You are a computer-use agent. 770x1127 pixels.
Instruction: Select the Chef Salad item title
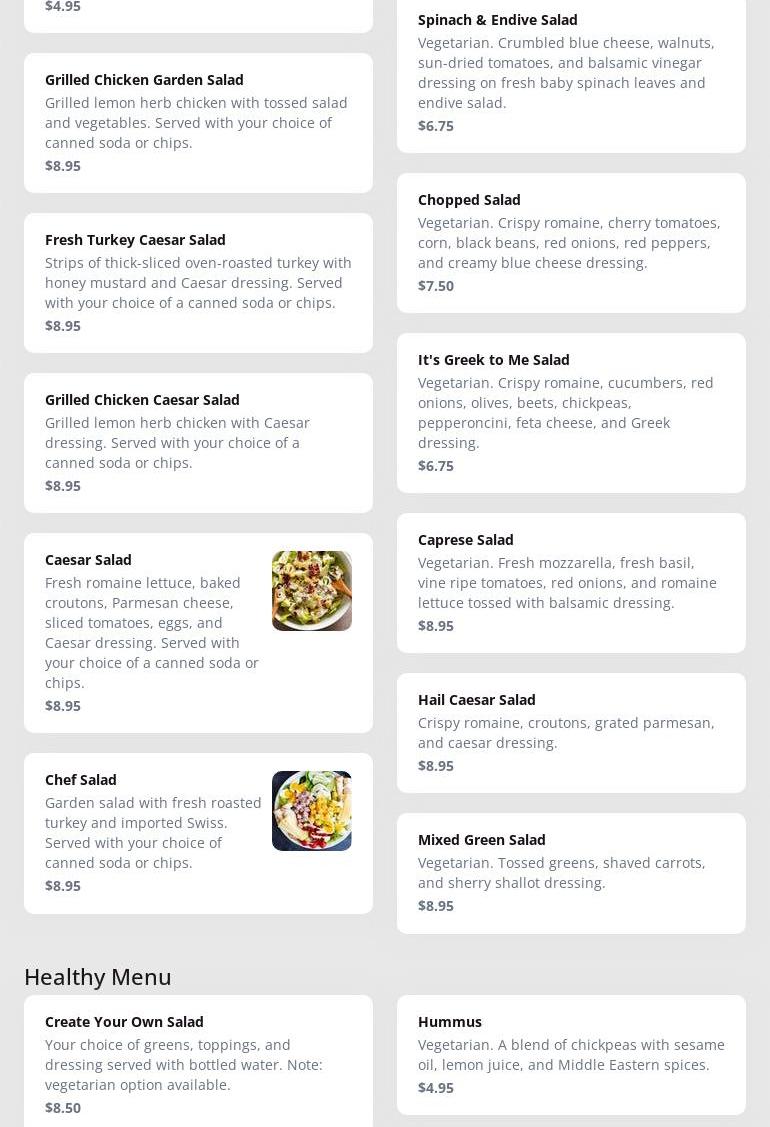coord(81,780)
